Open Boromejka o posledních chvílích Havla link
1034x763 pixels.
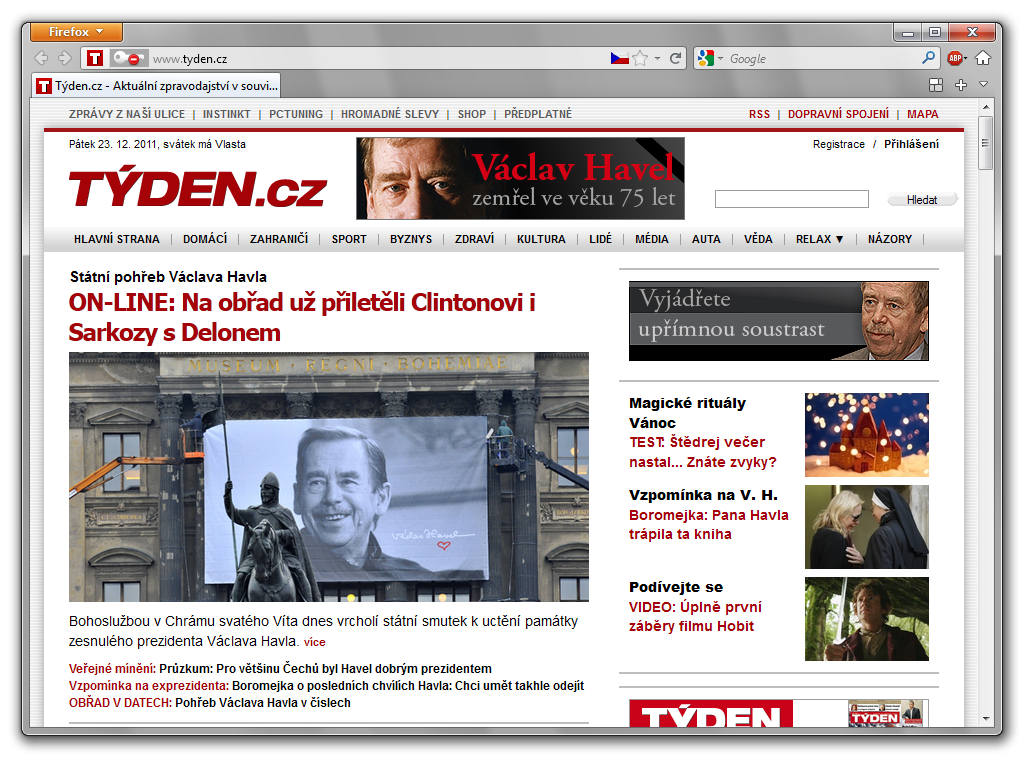(x=408, y=686)
